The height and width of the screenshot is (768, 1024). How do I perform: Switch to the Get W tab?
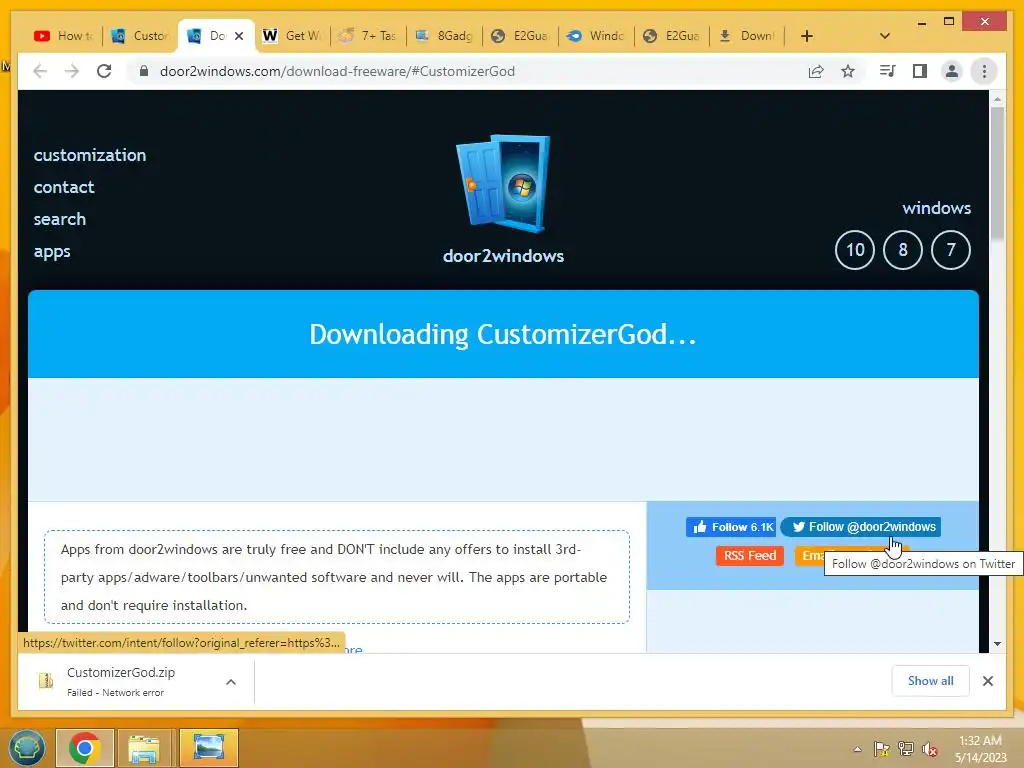coord(292,36)
